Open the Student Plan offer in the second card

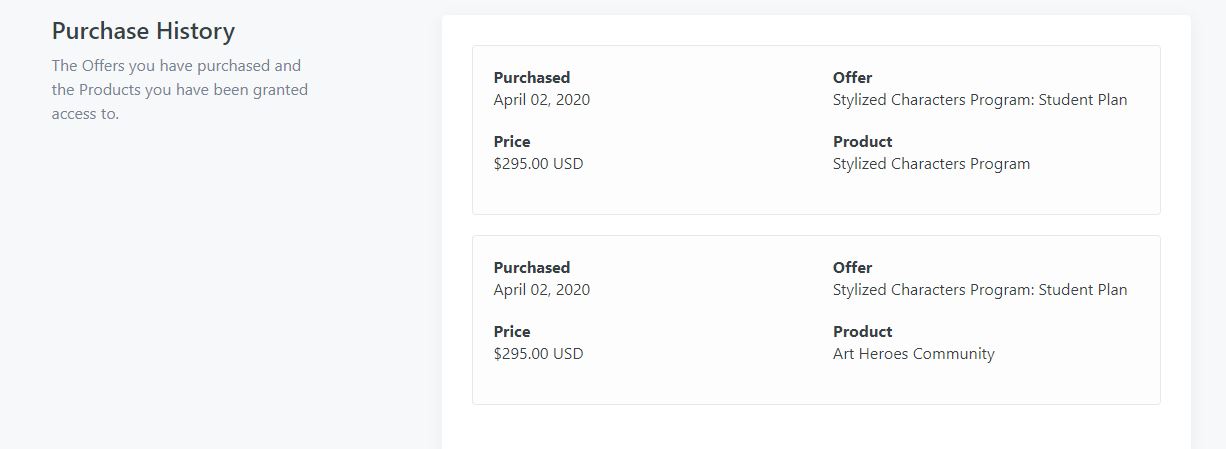[x=979, y=290]
